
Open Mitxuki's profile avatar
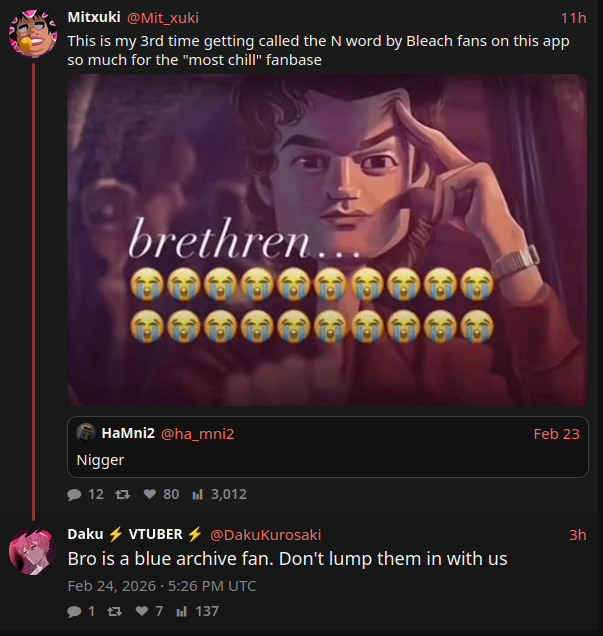(x=33, y=32)
